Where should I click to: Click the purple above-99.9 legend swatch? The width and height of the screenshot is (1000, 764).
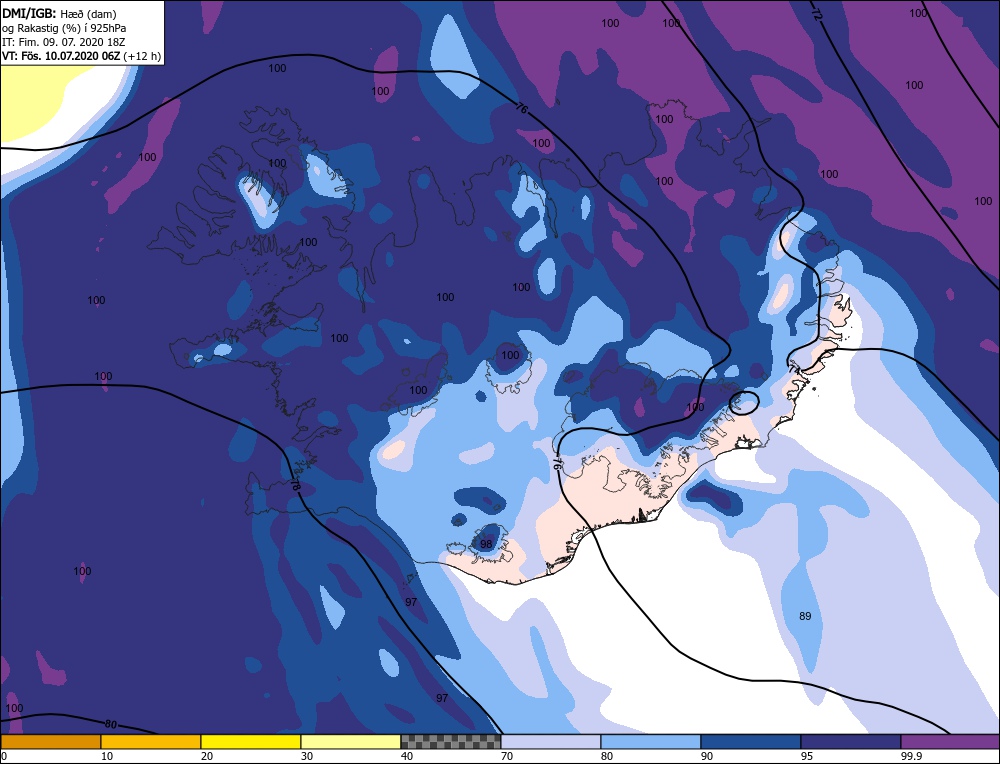click(x=950, y=741)
